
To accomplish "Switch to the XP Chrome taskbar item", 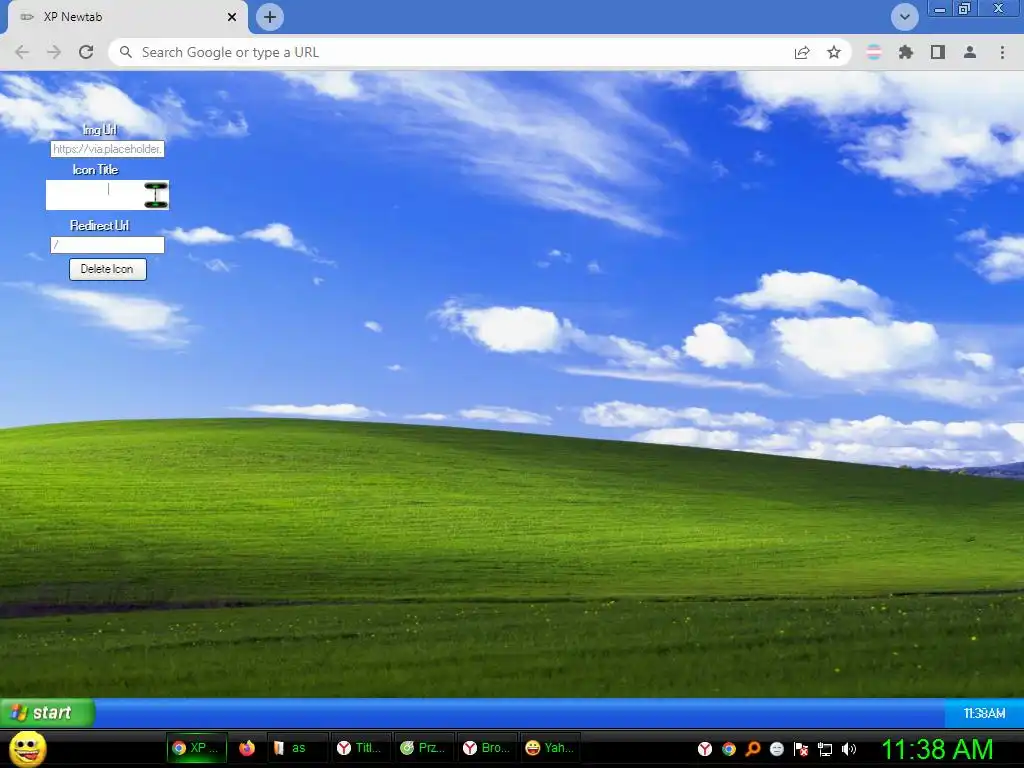I will pyautogui.click(x=197, y=748).
